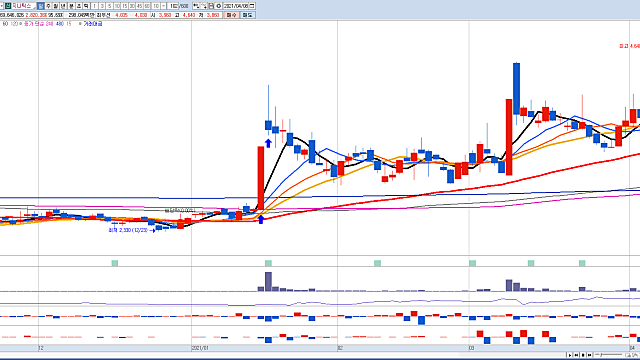The height and width of the screenshot is (360, 640).
Task: Click the chart zoom slider handle
Action: tap(601, 355)
